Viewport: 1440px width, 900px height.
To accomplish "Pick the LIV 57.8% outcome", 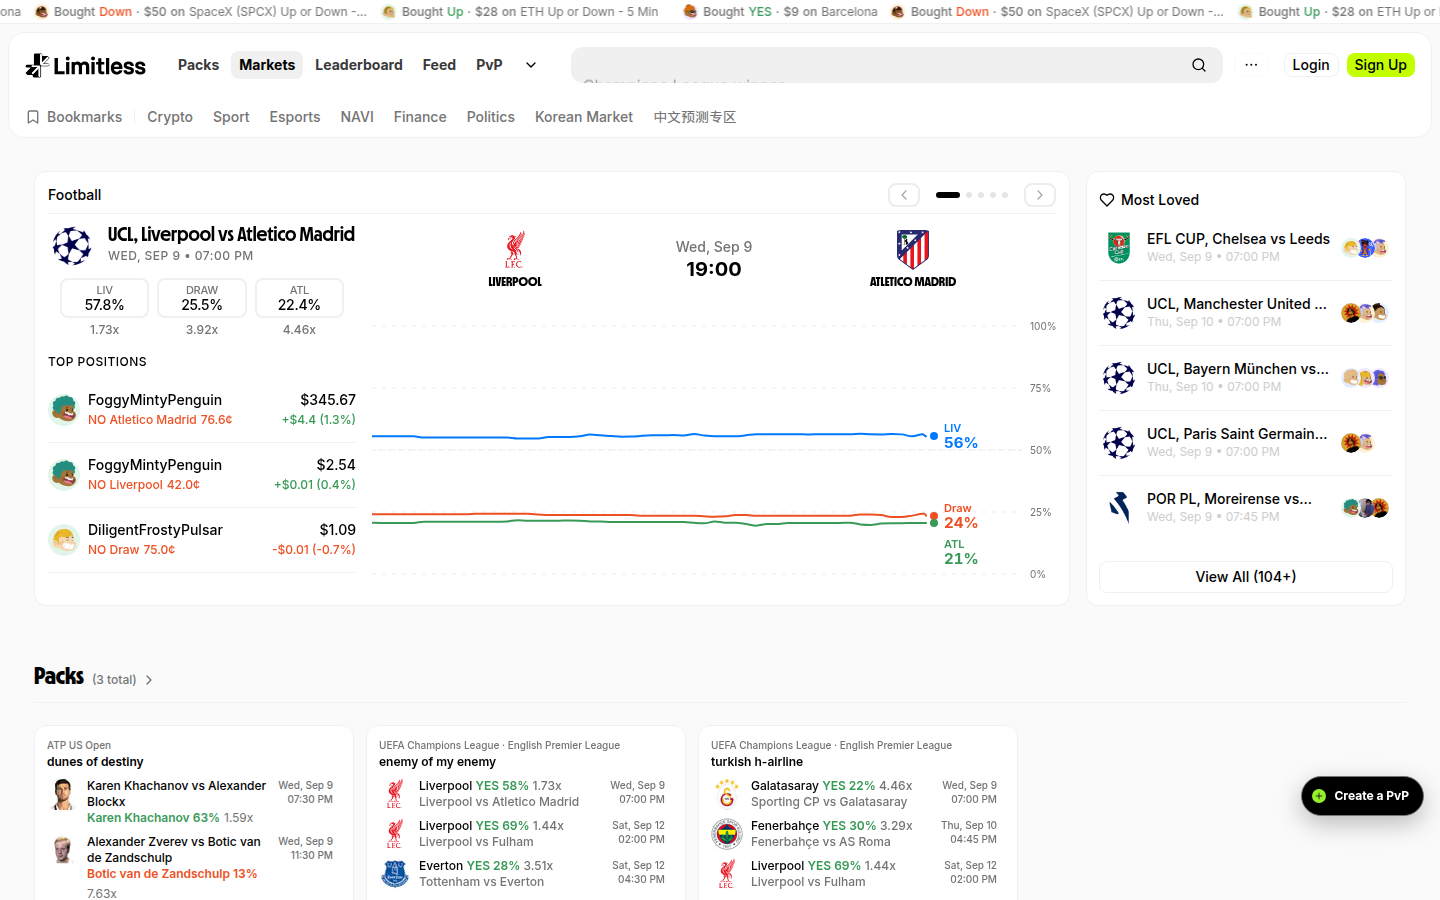I will (x=105, y=298).
